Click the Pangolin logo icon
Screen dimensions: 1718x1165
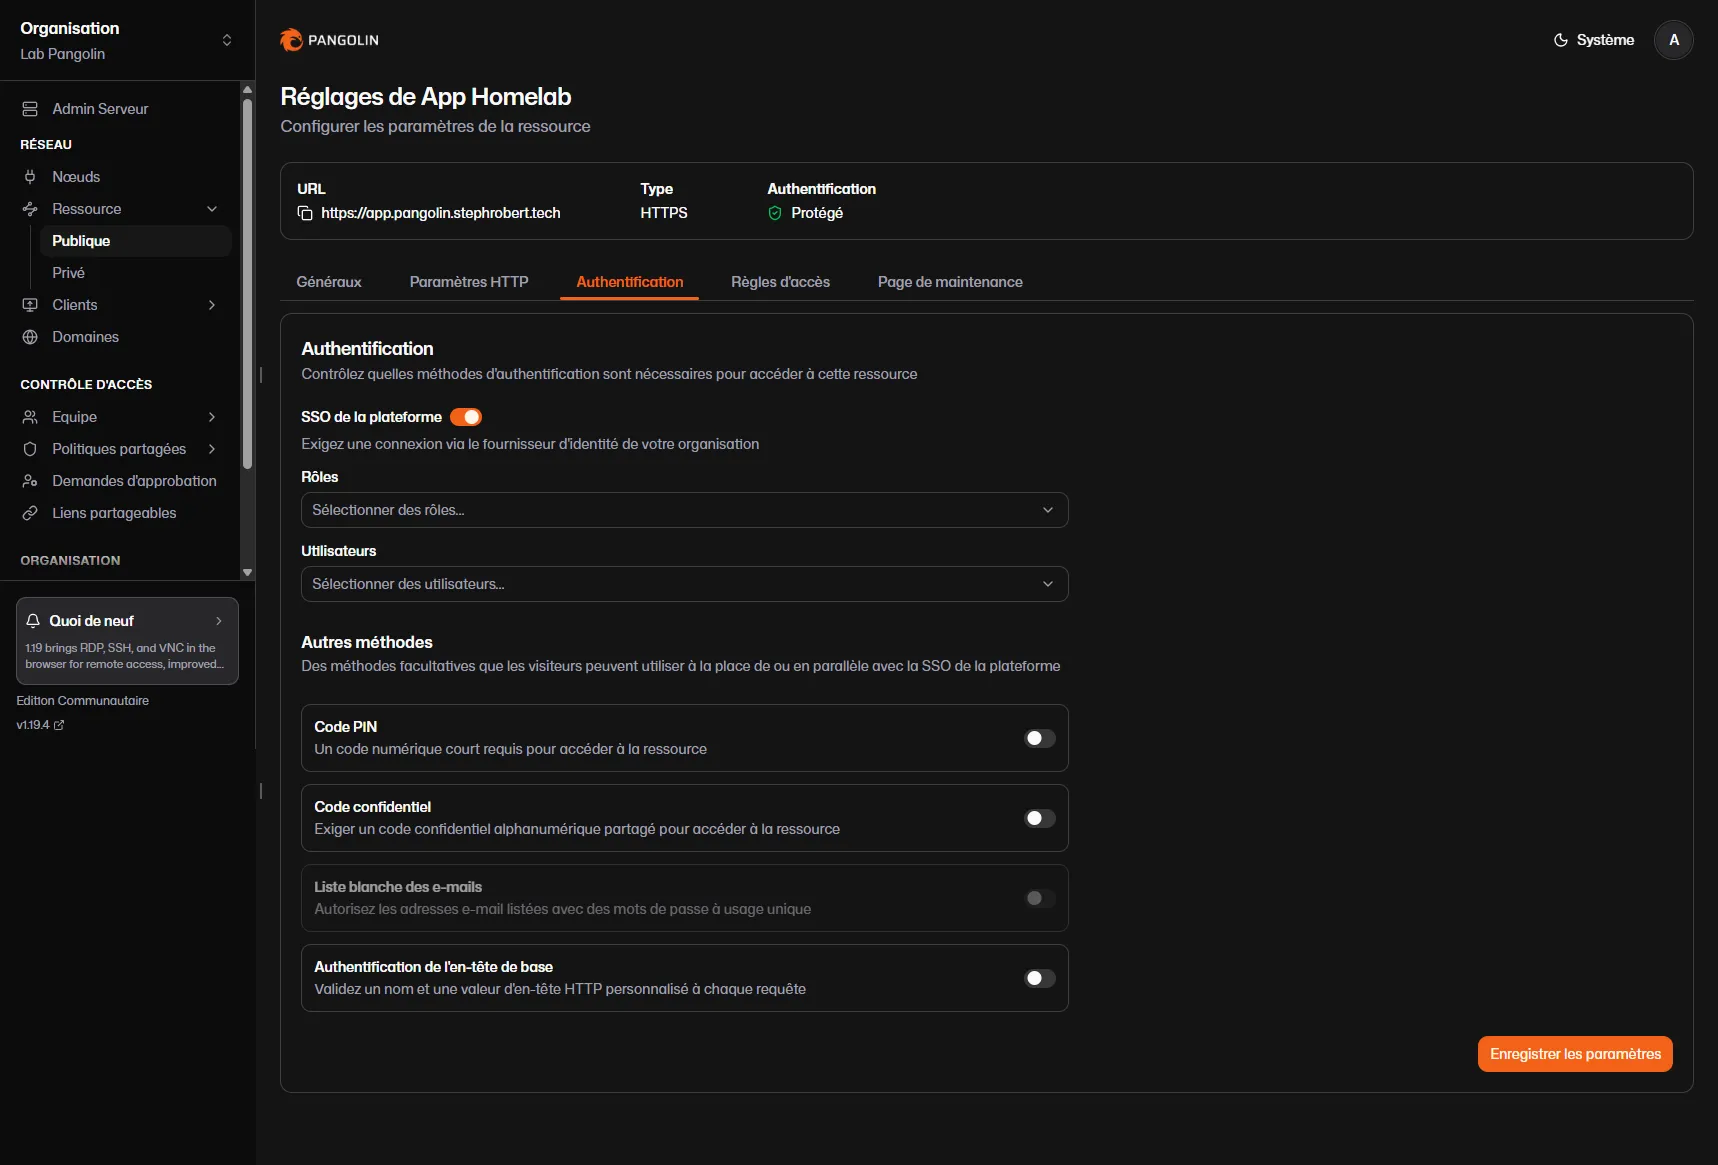click(x=291, y=40)
